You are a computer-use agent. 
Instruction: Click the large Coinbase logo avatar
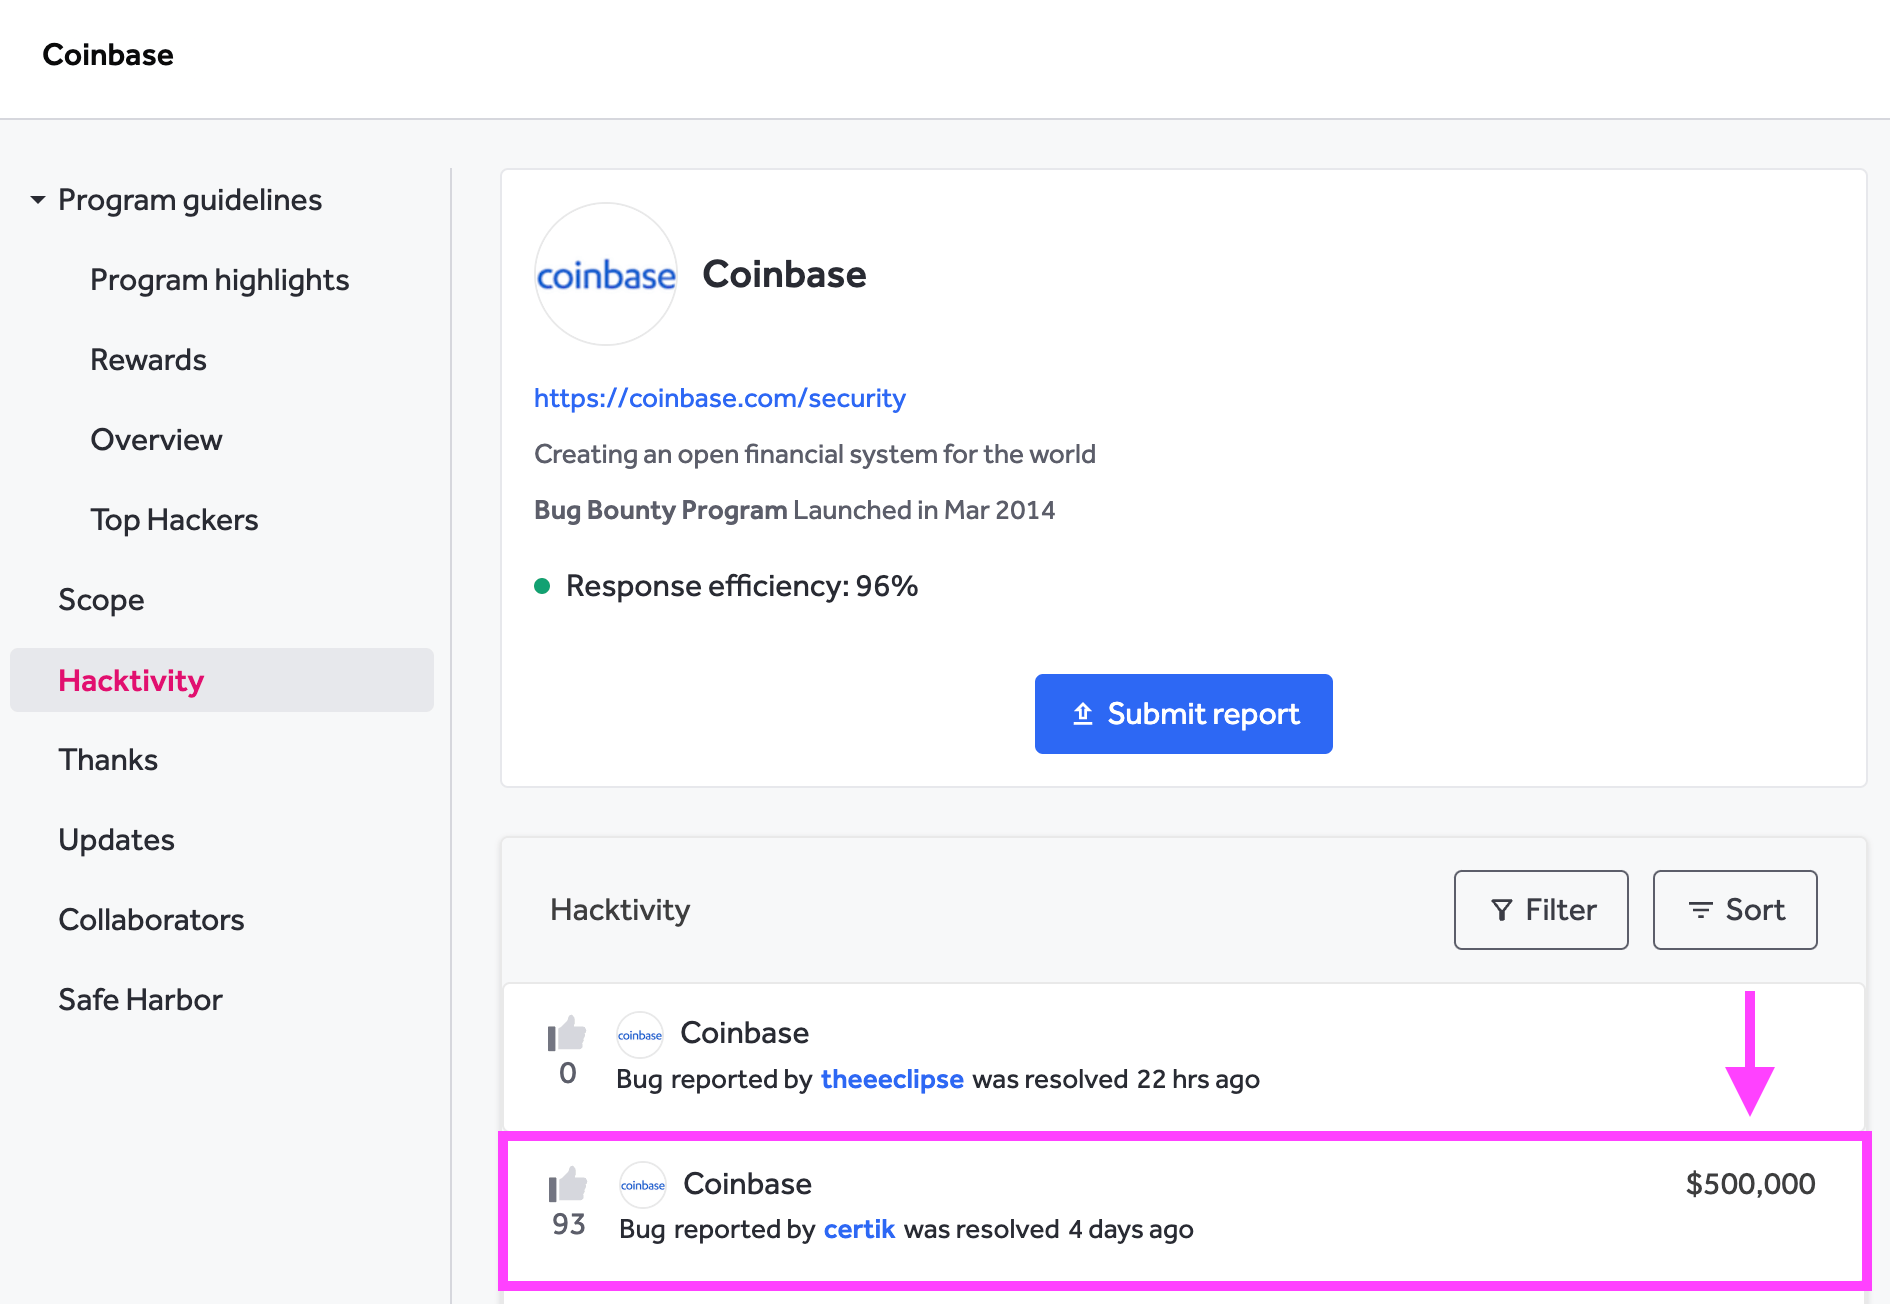pos(606,275)
